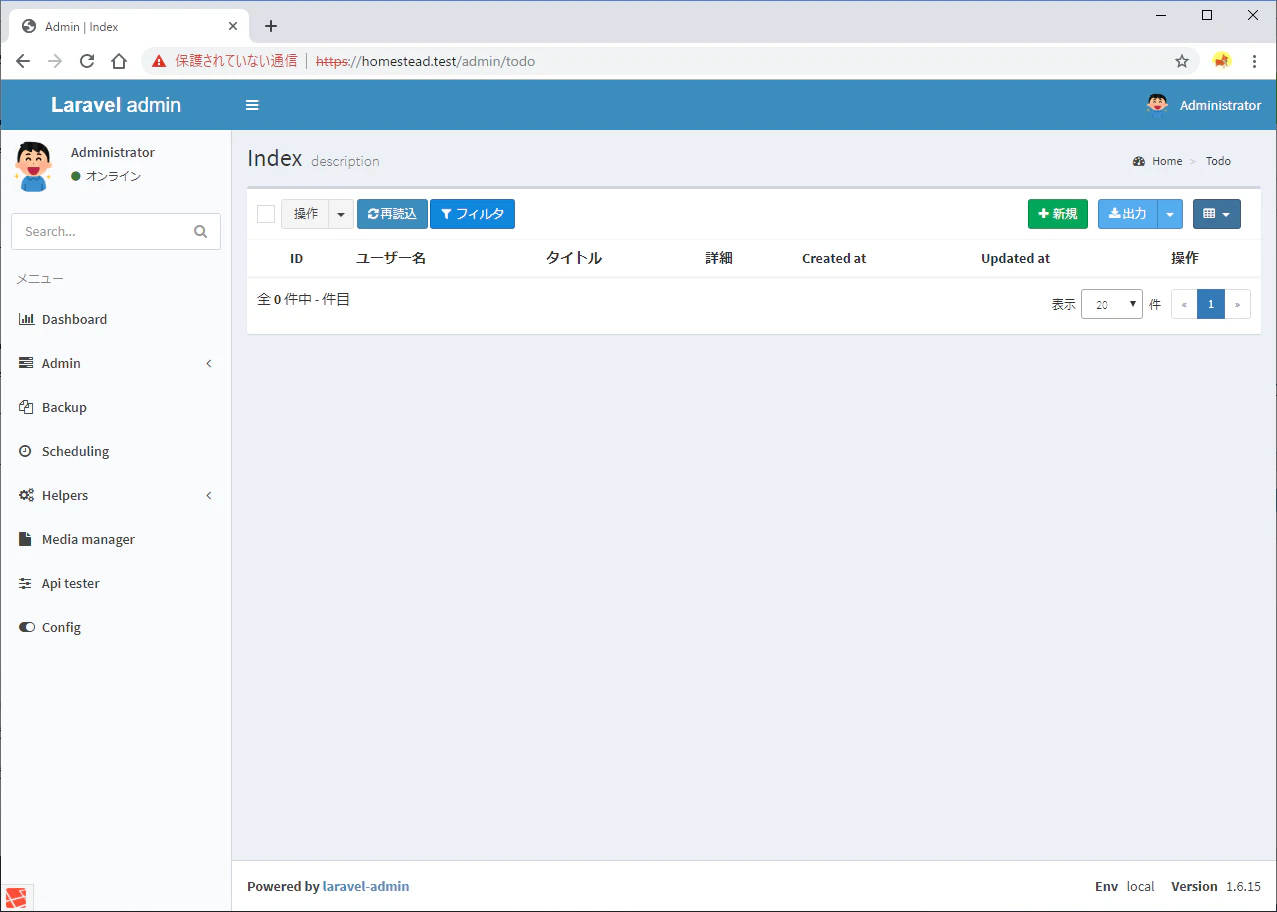Click the sidebar Administrator profile picture

[33, 165]
